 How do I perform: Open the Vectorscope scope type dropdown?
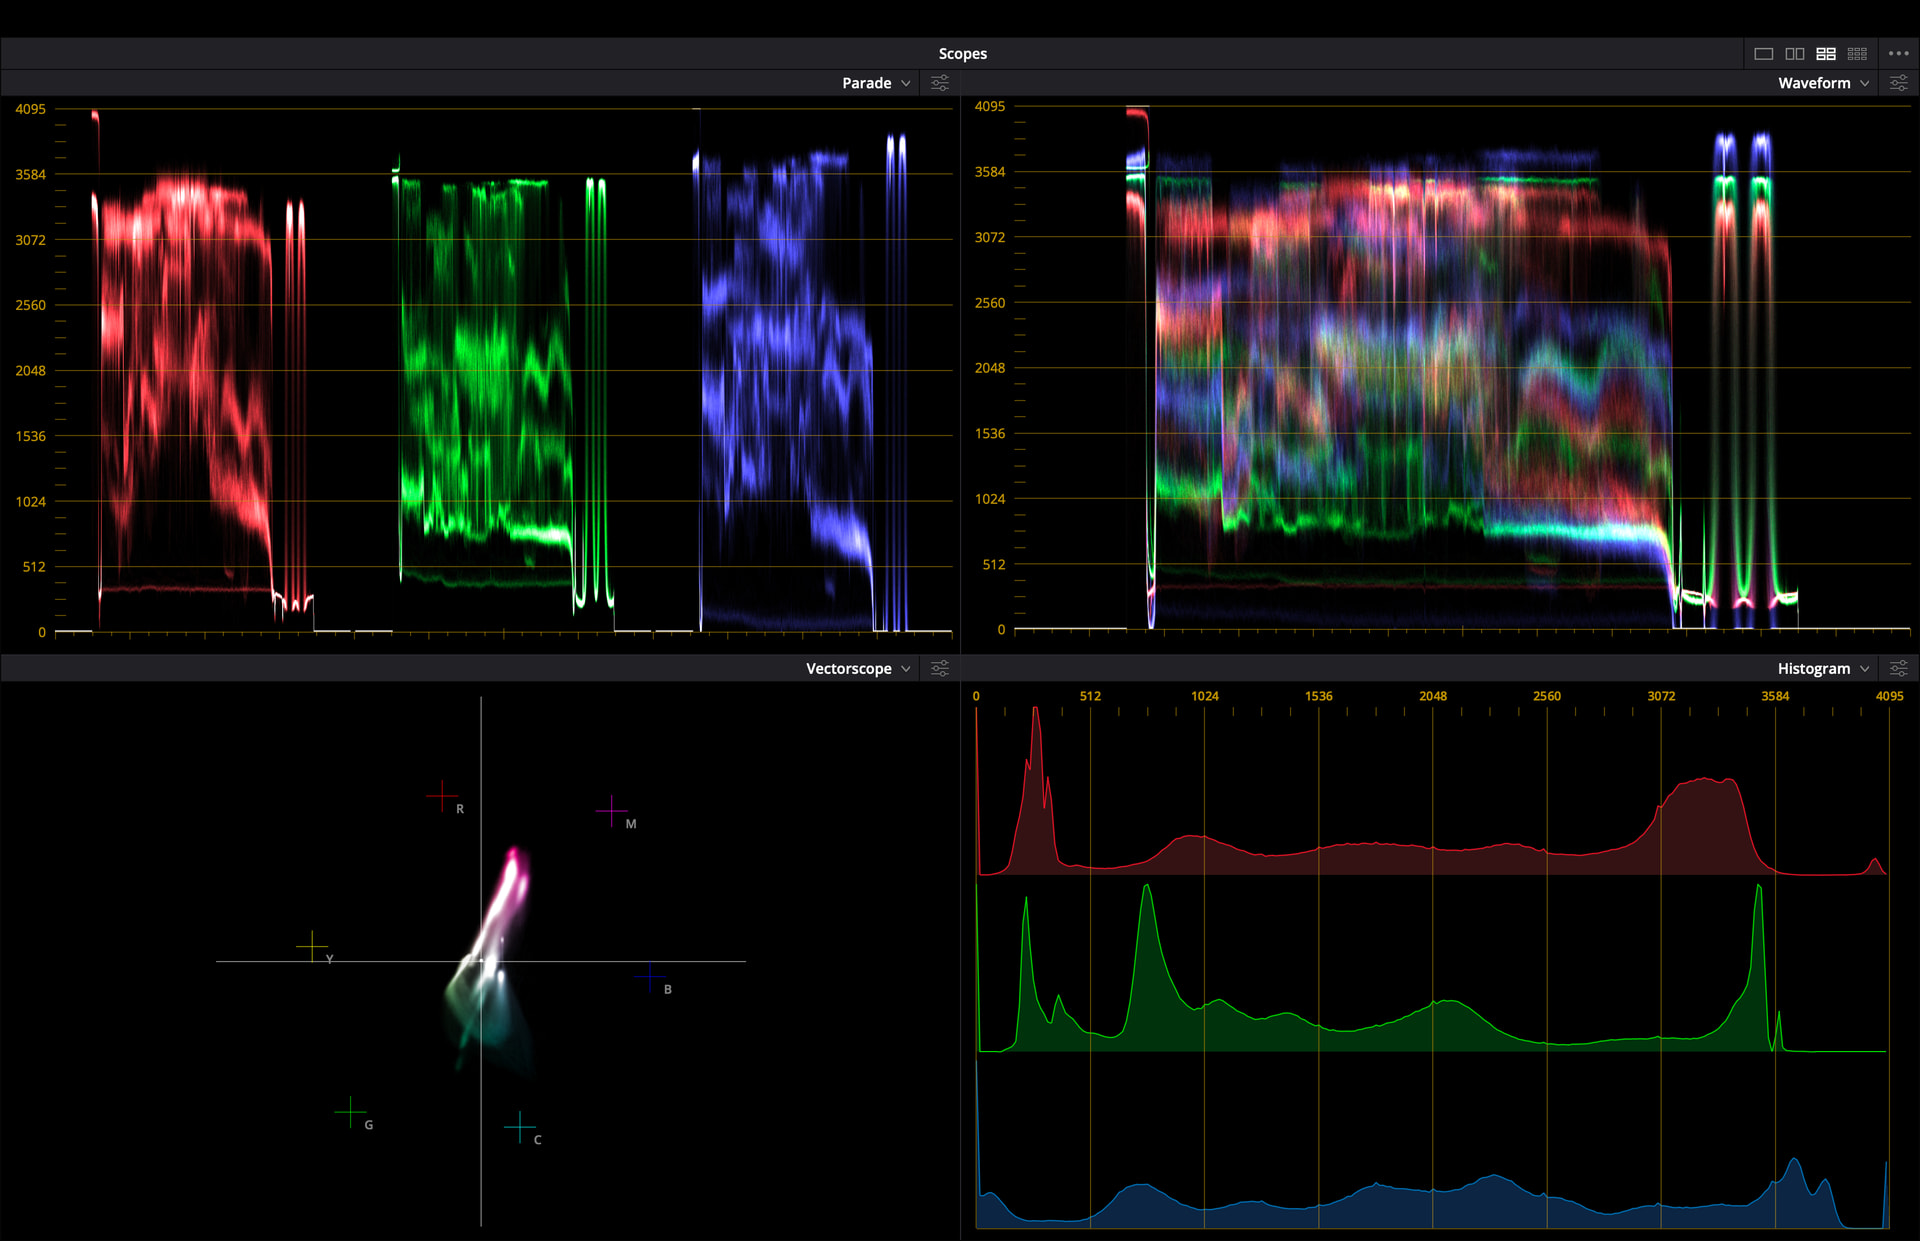click(x=858, y=668)
